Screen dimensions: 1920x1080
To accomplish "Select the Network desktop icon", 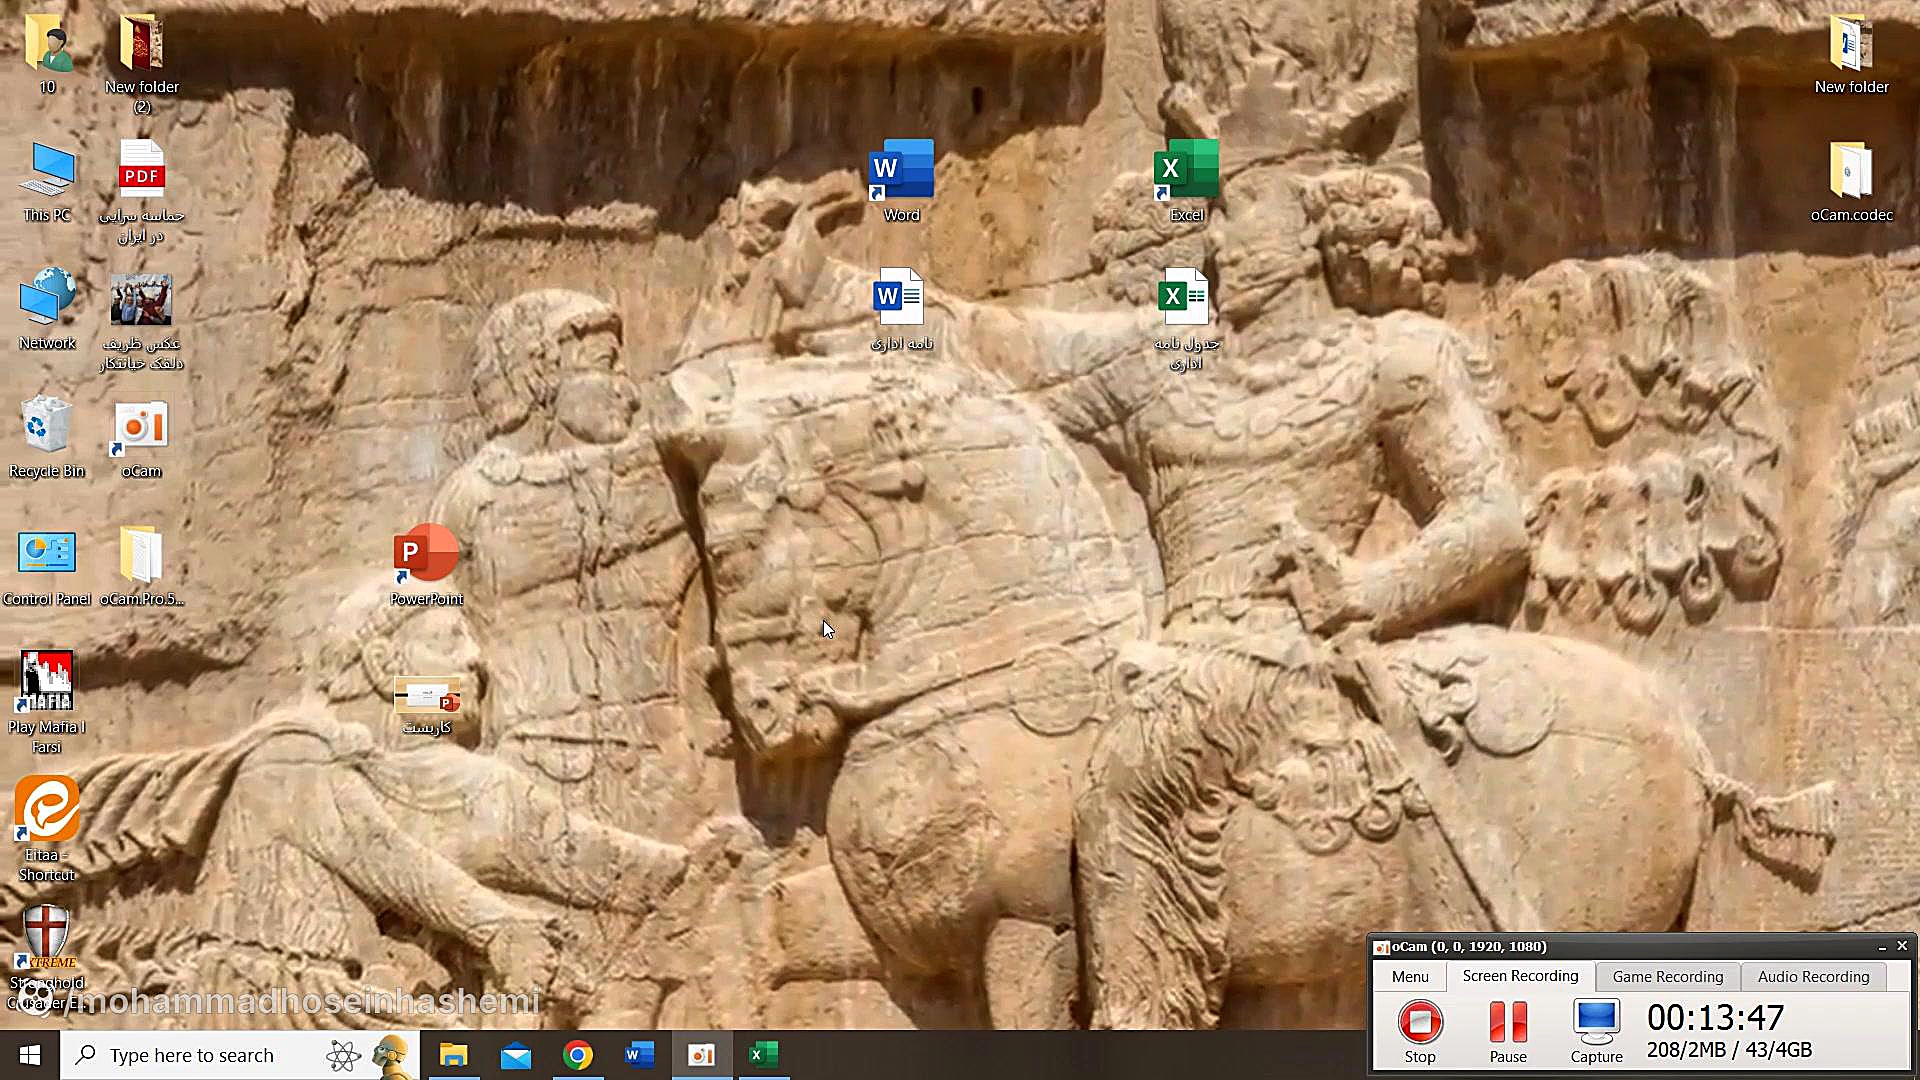I will coord(47,308).
